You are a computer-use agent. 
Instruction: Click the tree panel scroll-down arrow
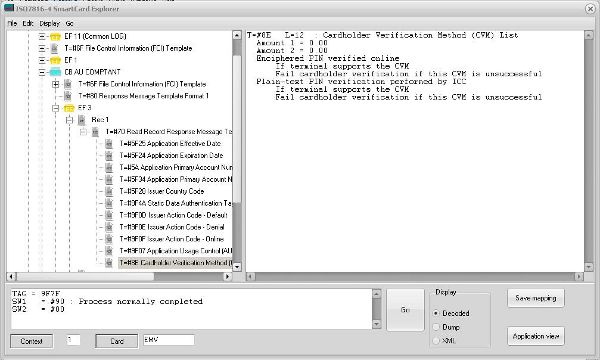tap(237, 267)
